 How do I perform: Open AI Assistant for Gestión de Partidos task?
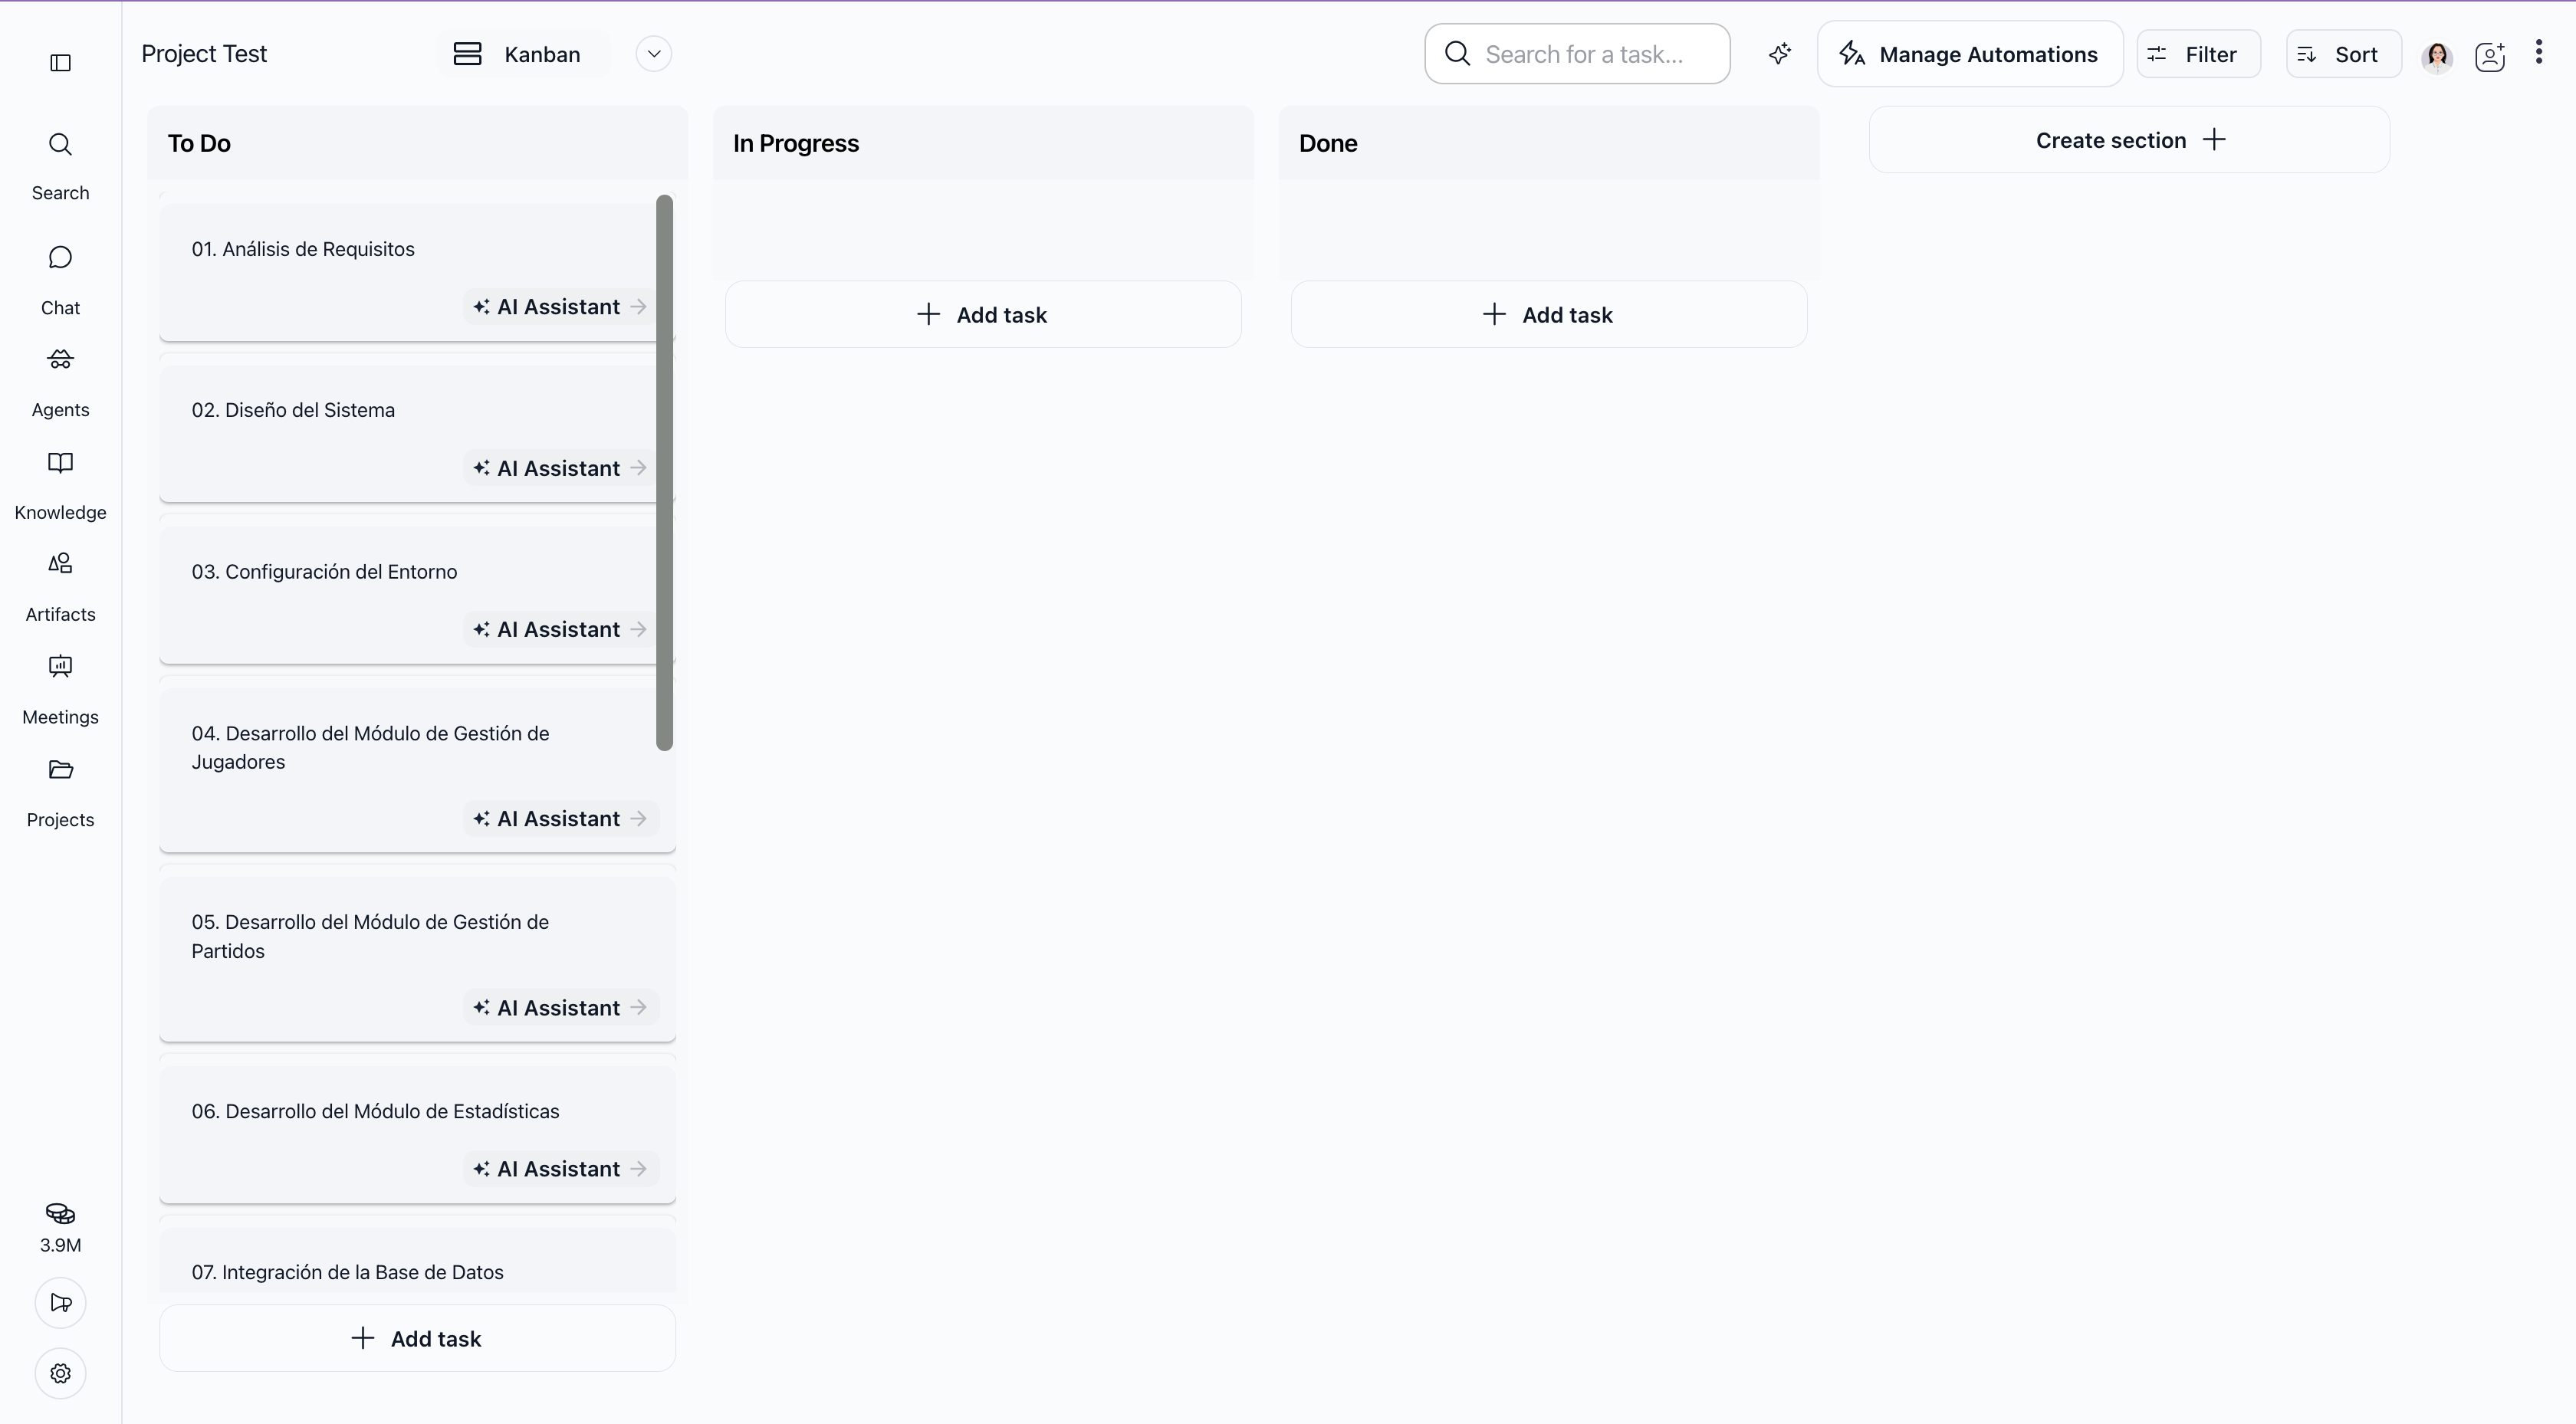[560, 1008]
